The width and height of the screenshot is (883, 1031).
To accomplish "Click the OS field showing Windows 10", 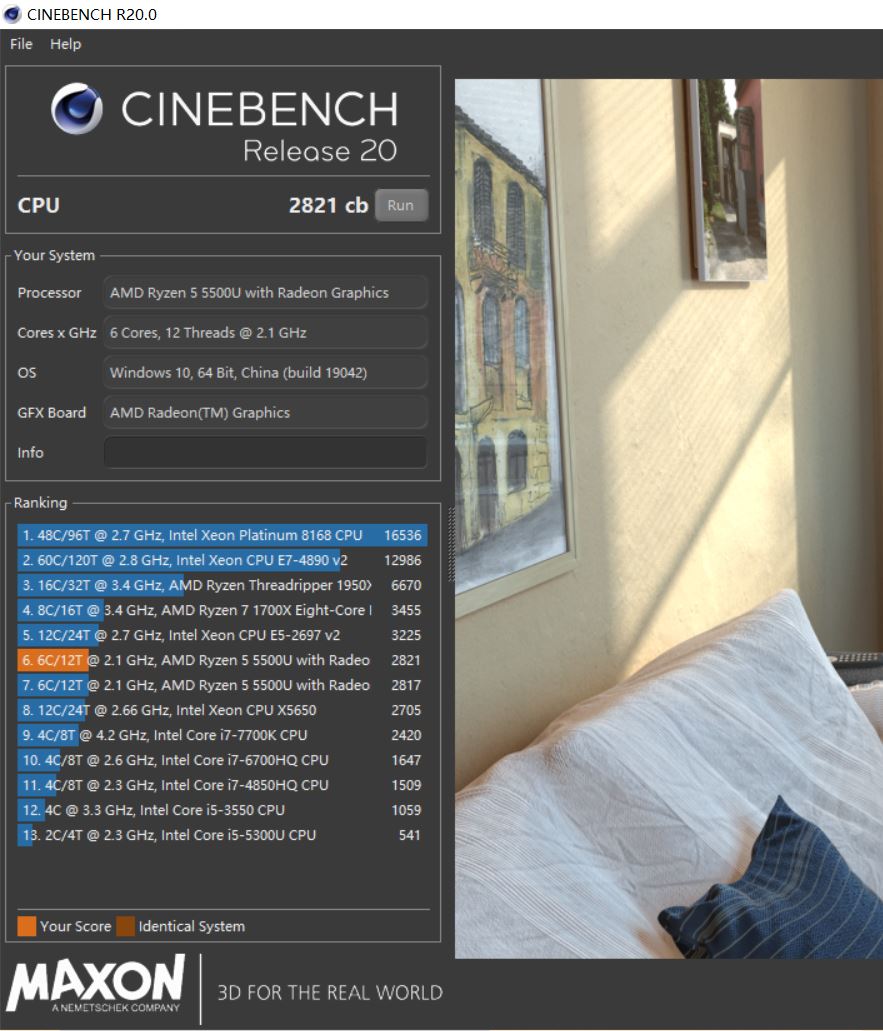I will [x=265, y=373].
